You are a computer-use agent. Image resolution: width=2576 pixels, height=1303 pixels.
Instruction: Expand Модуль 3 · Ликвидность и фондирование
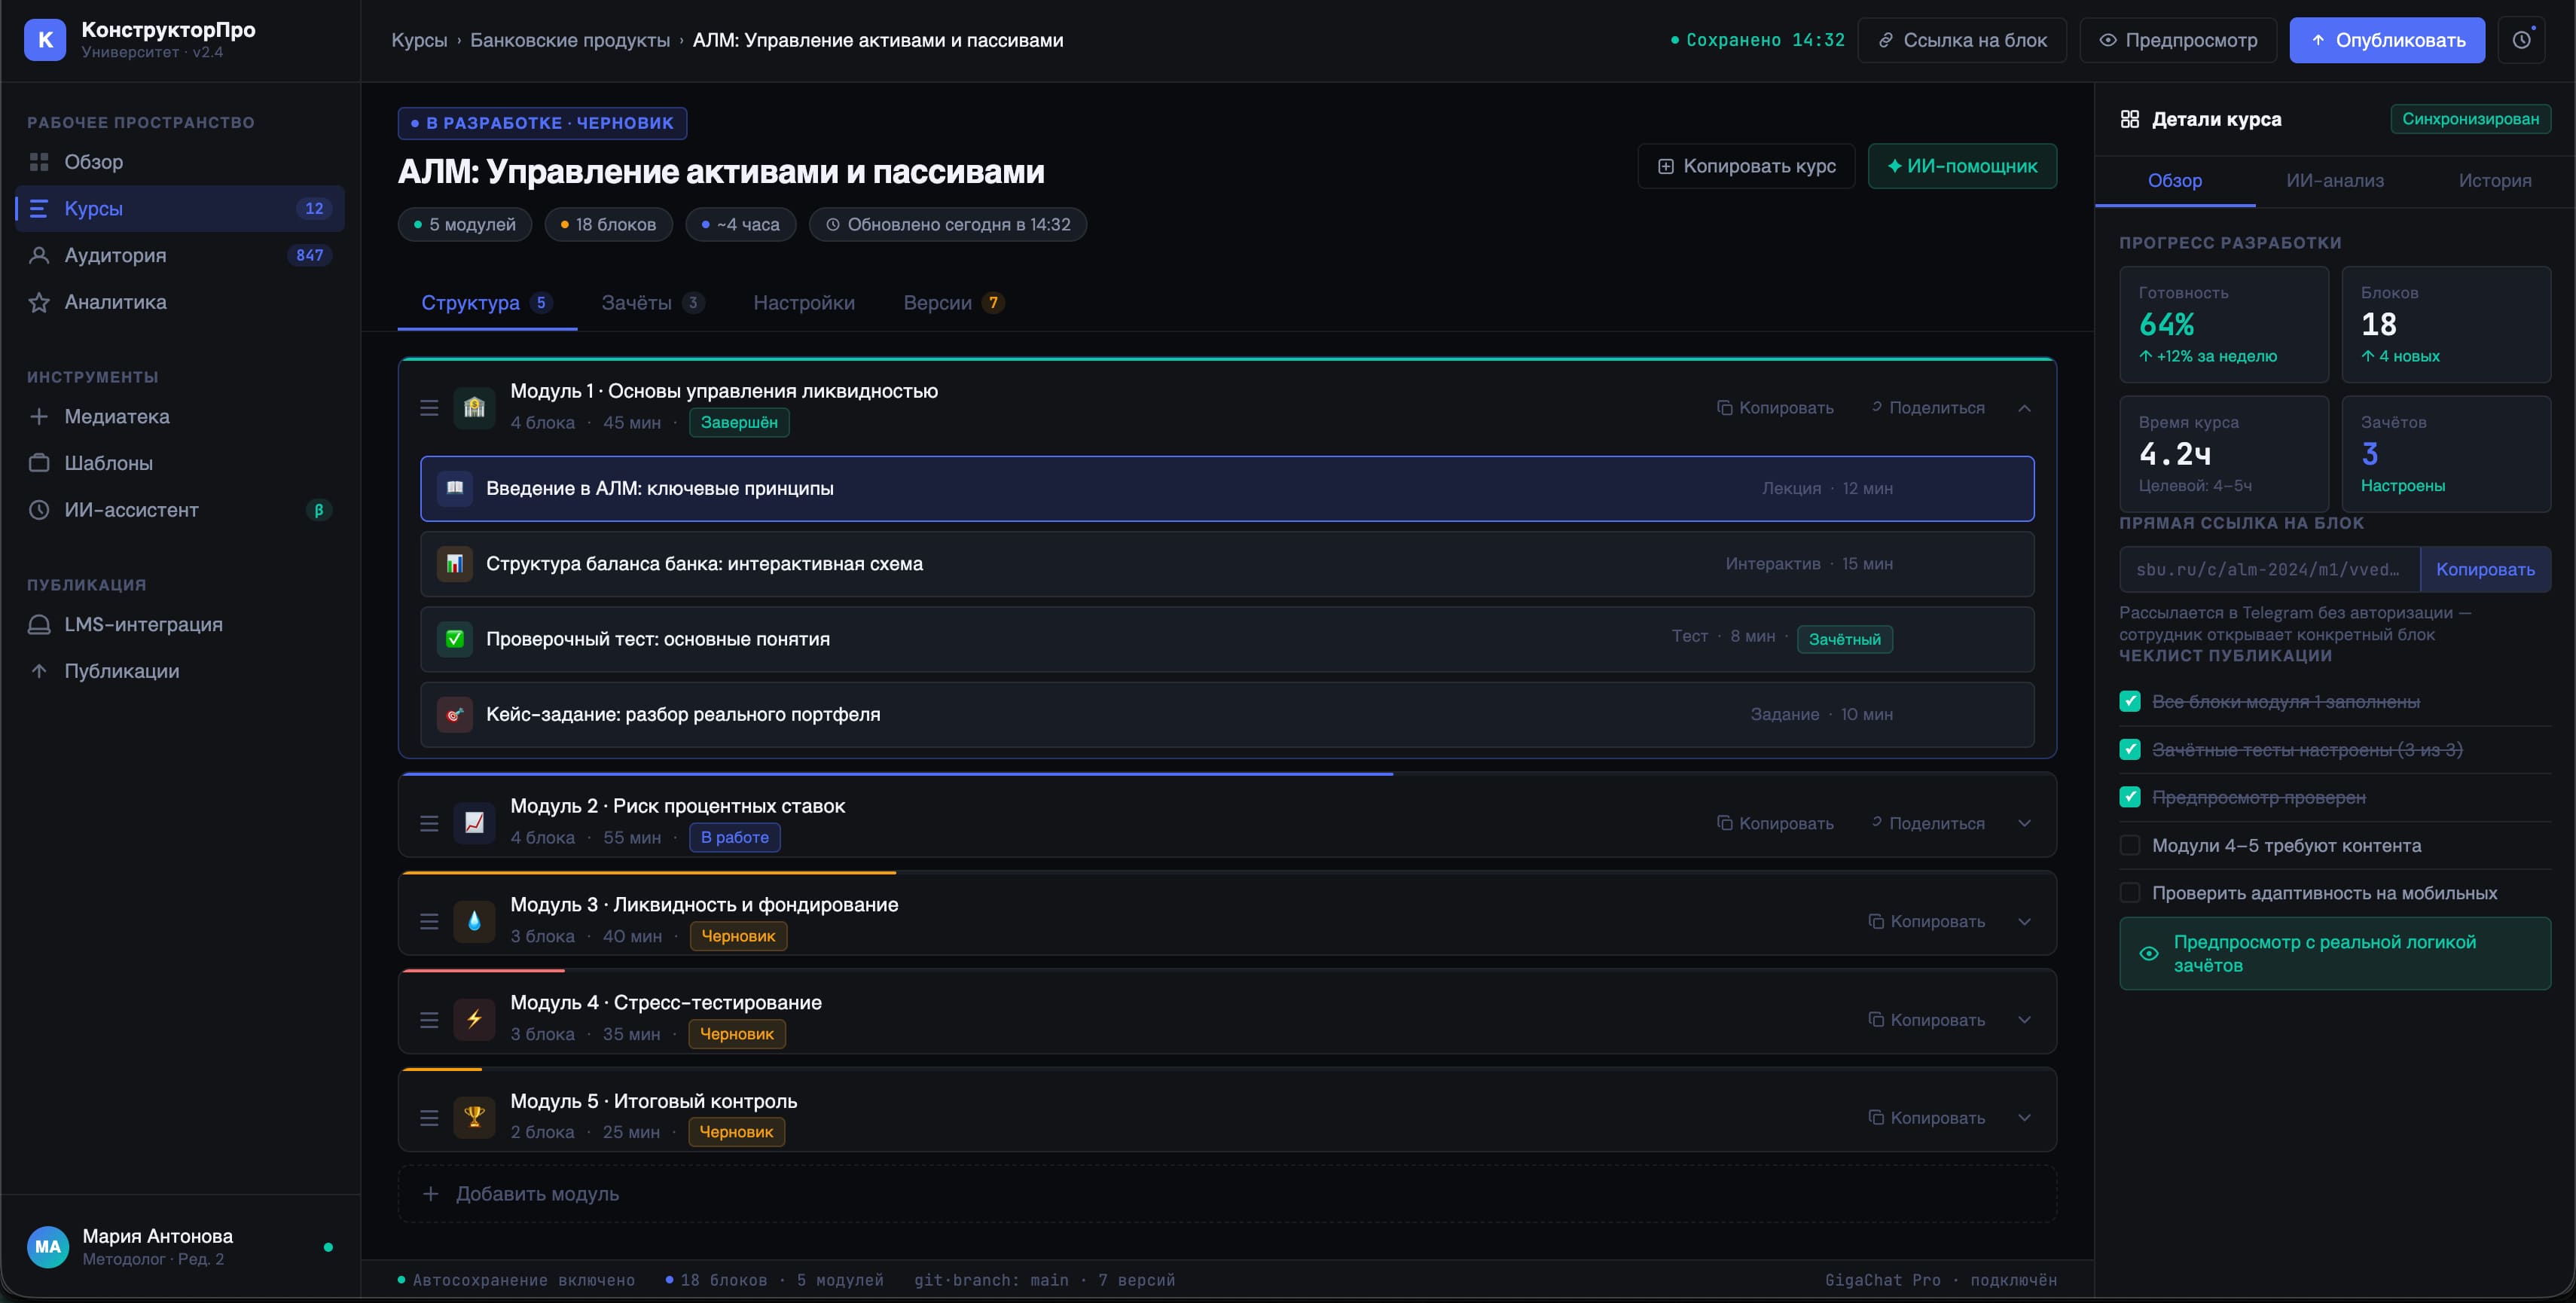pyautogui.click(x=2025, y=921)
